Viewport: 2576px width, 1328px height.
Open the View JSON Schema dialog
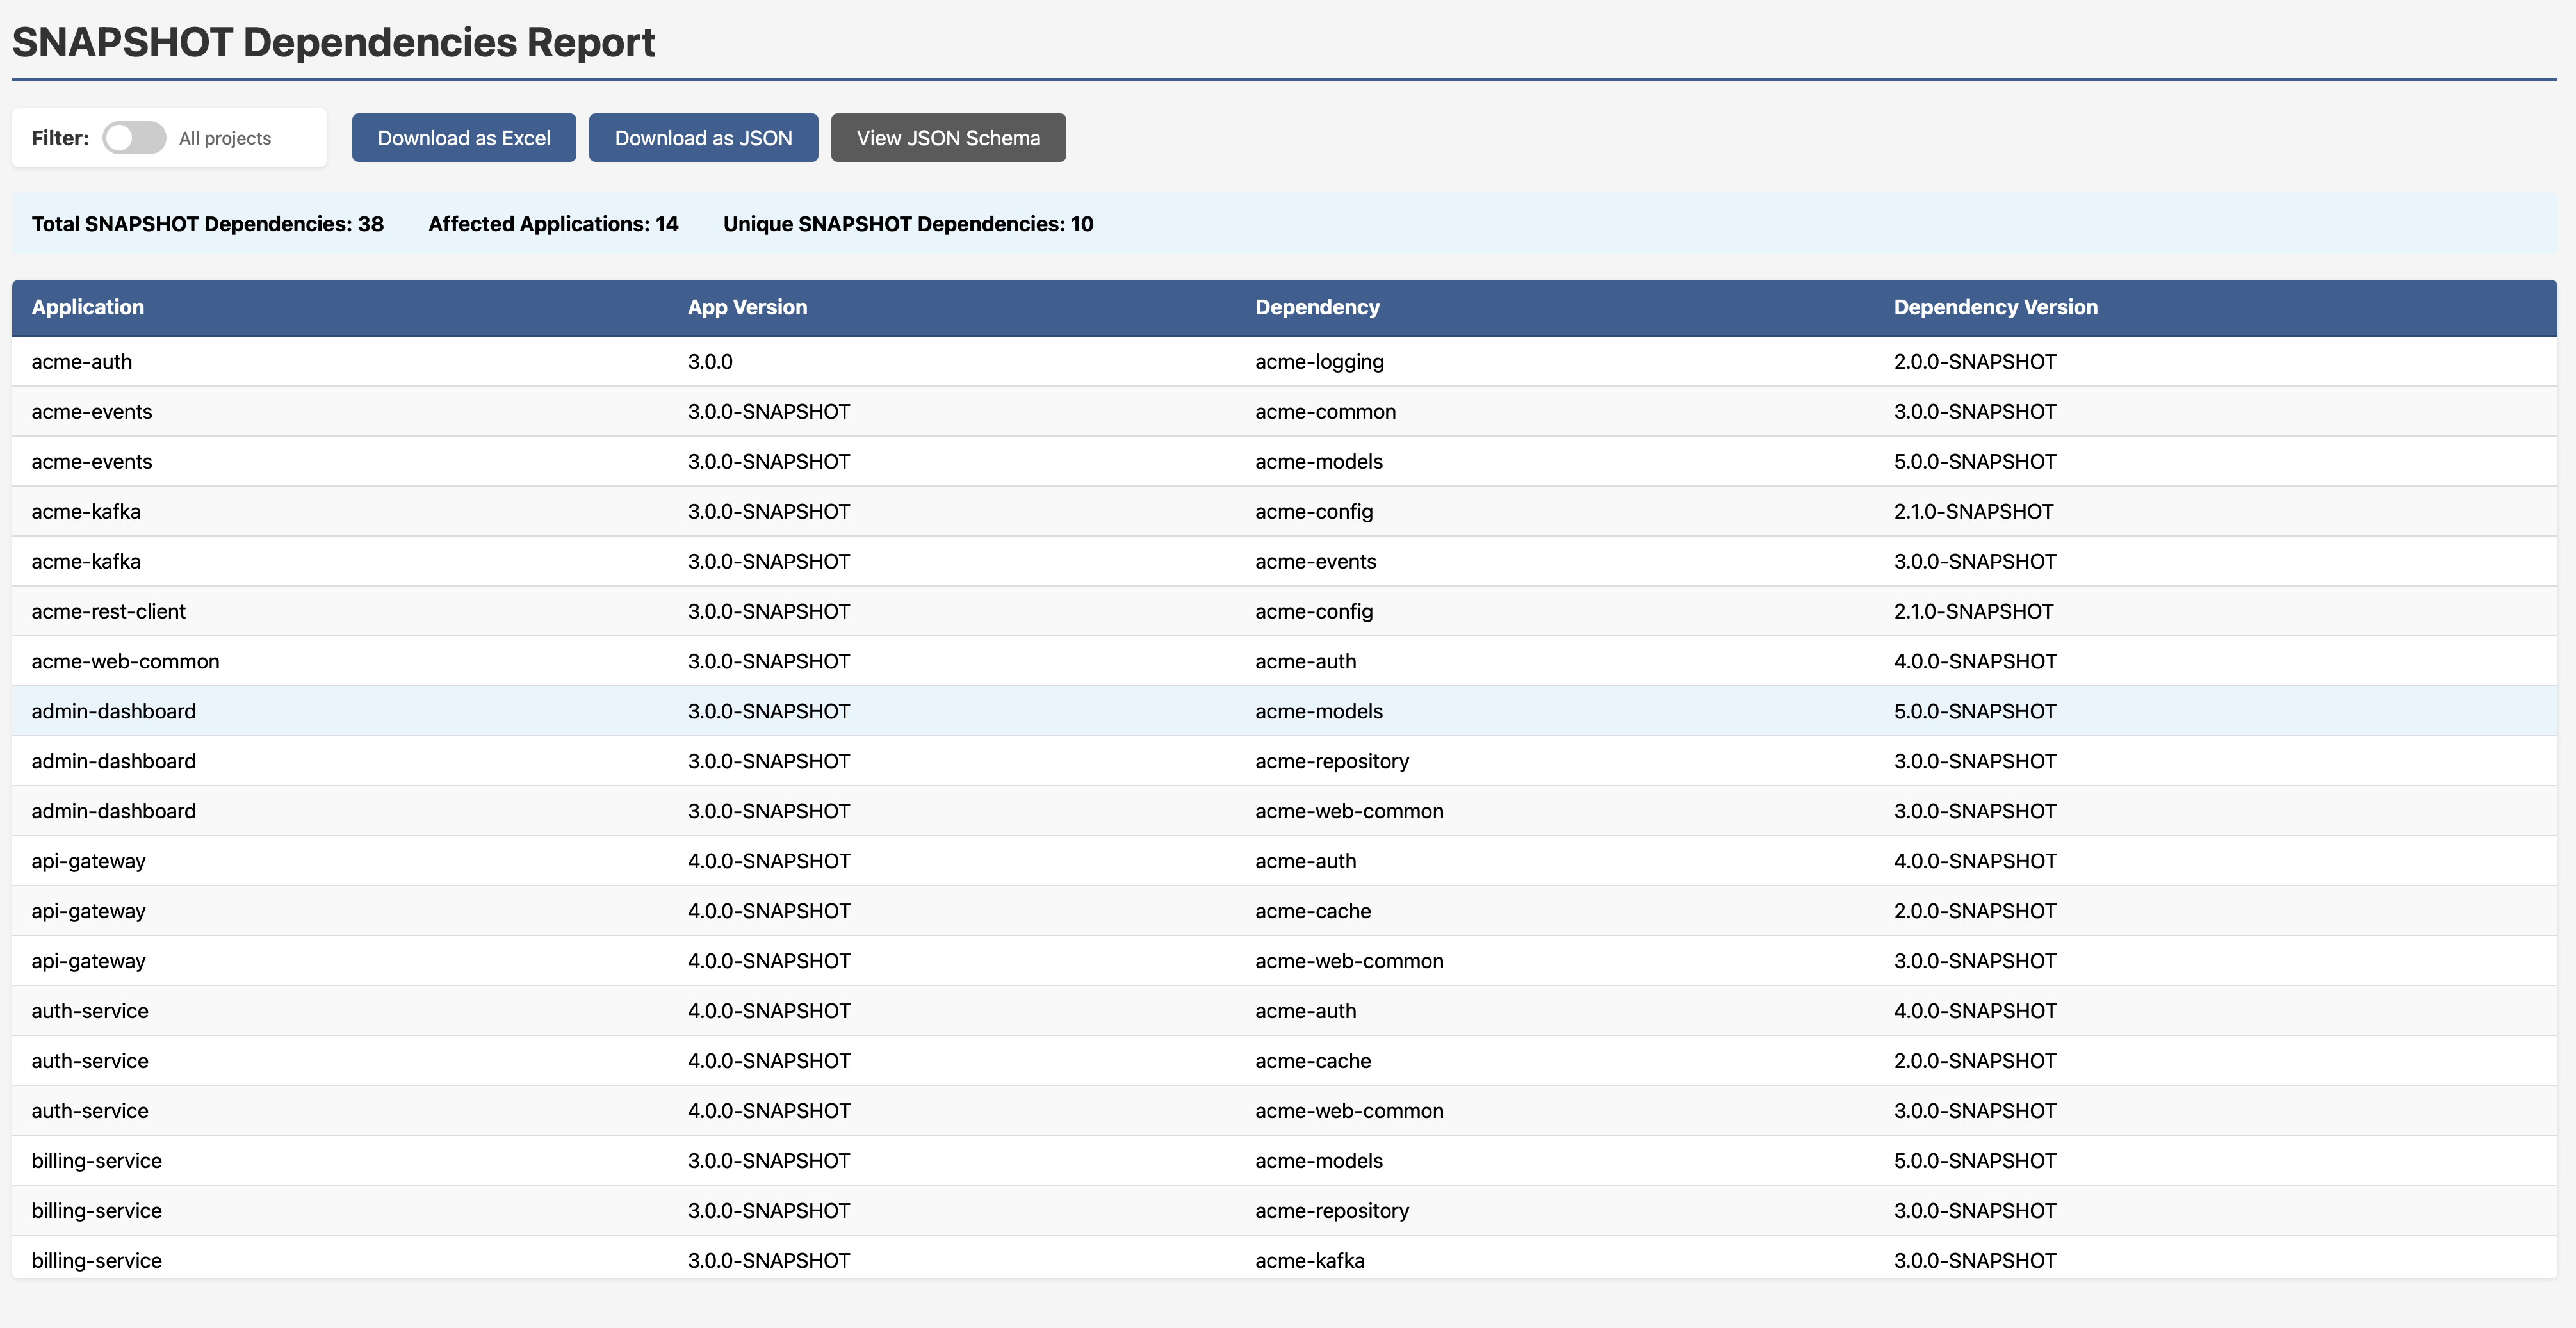(947, 138)
